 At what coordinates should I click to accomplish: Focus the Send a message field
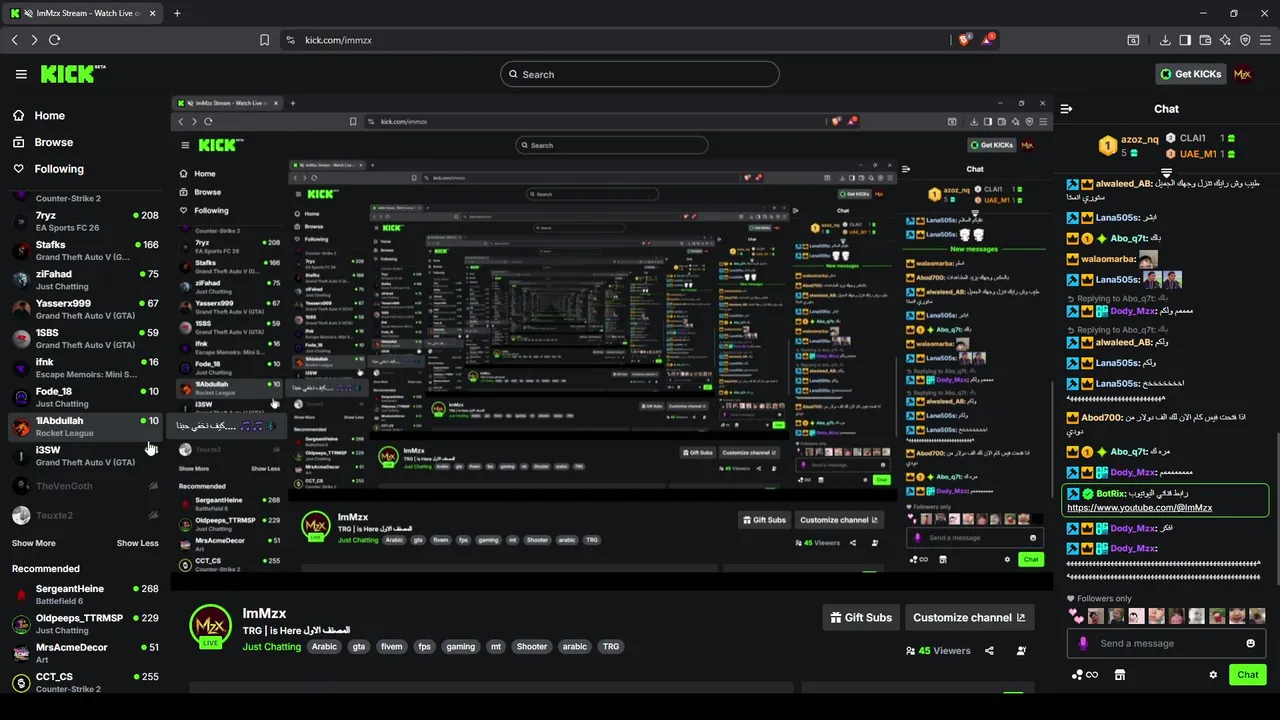click(x=1166, y=643)
